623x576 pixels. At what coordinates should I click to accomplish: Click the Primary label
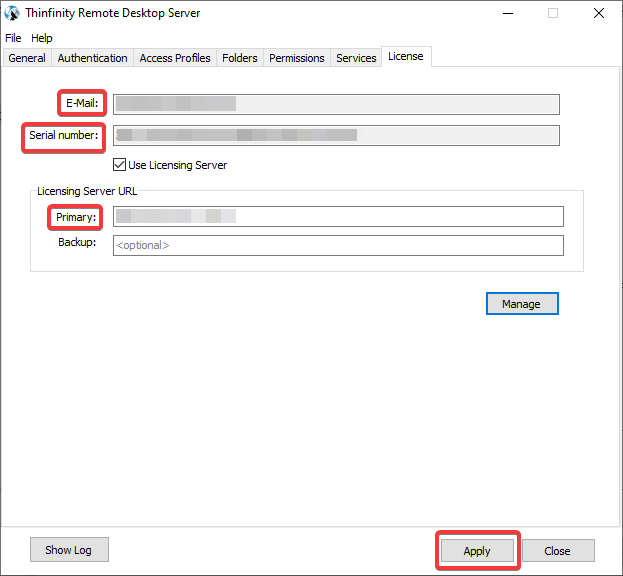pos(76,217)
